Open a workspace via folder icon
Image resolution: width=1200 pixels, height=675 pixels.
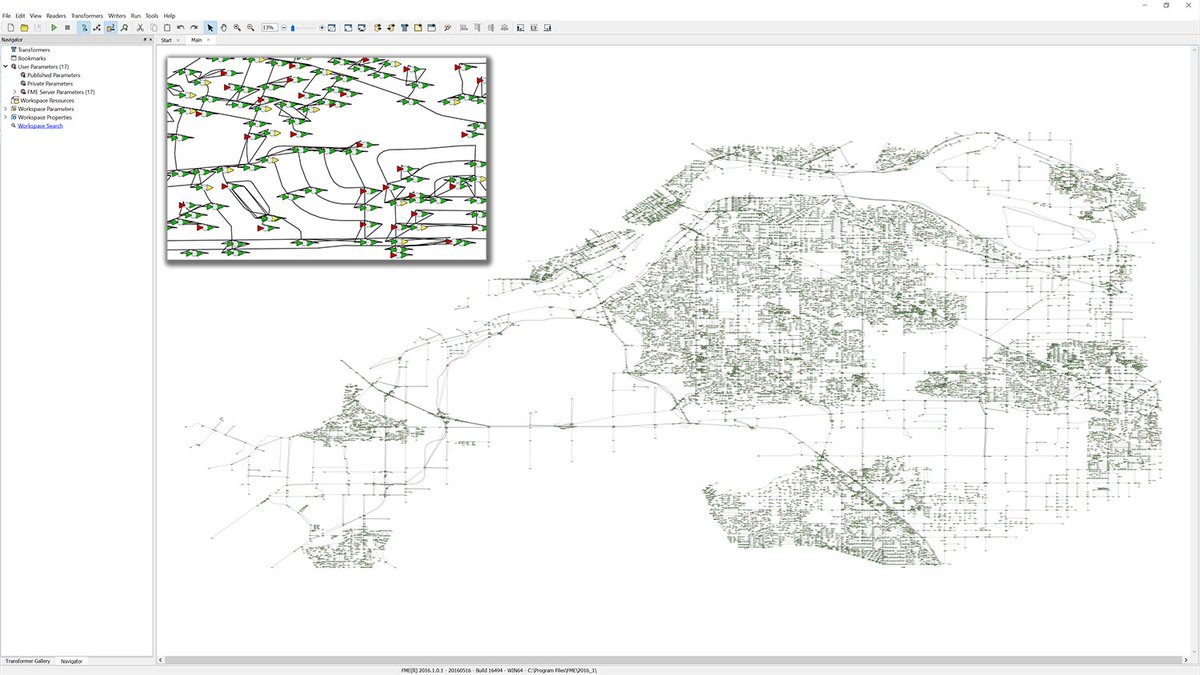point(25,27)
